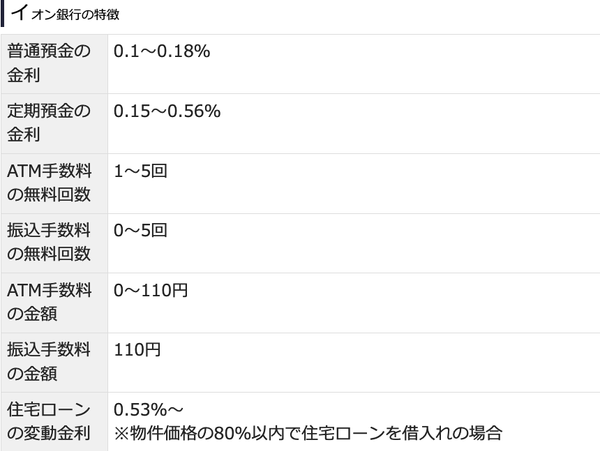This screenshot has height=451, width=600.
Task: Click the ATM手数料の金額 label cell
Action: [53, 303]
